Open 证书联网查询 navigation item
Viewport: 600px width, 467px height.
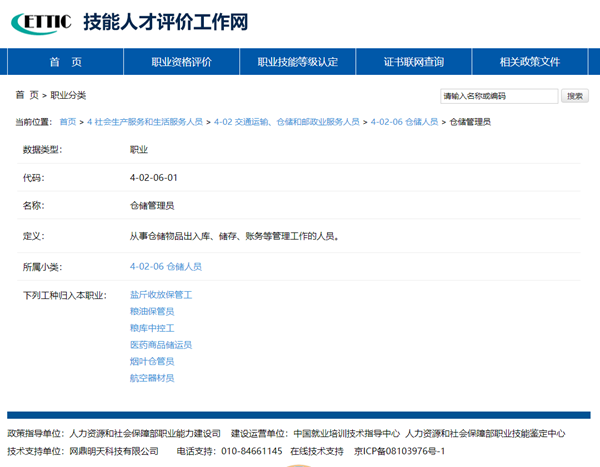(x=413, y=62)
